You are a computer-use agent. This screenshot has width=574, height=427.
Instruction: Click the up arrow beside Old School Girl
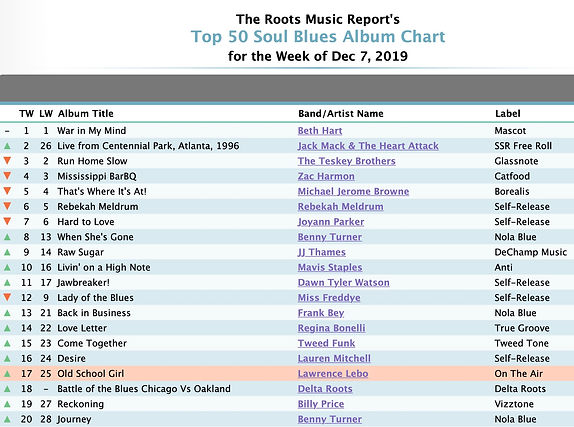tap(7, 374)
